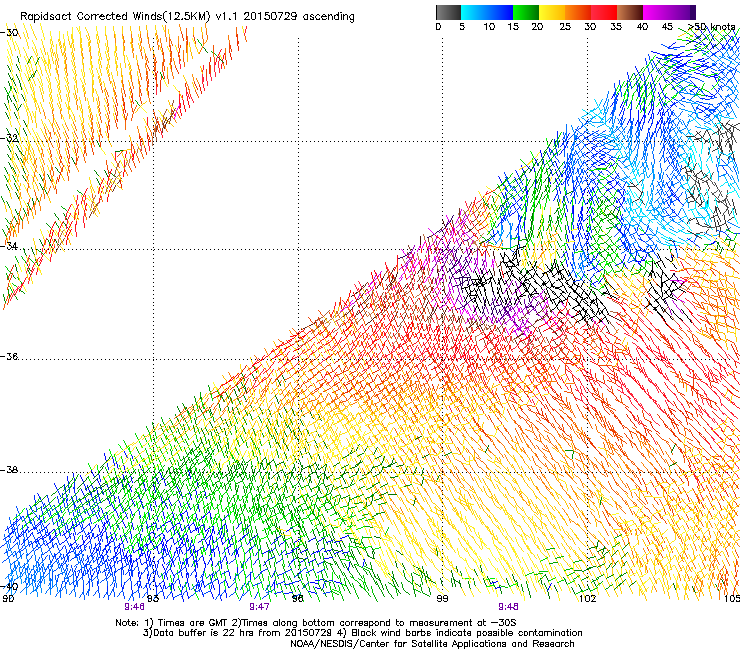740x650 pixels.
Task: Click the '-38' latitude label
Action: coord(9,470)
